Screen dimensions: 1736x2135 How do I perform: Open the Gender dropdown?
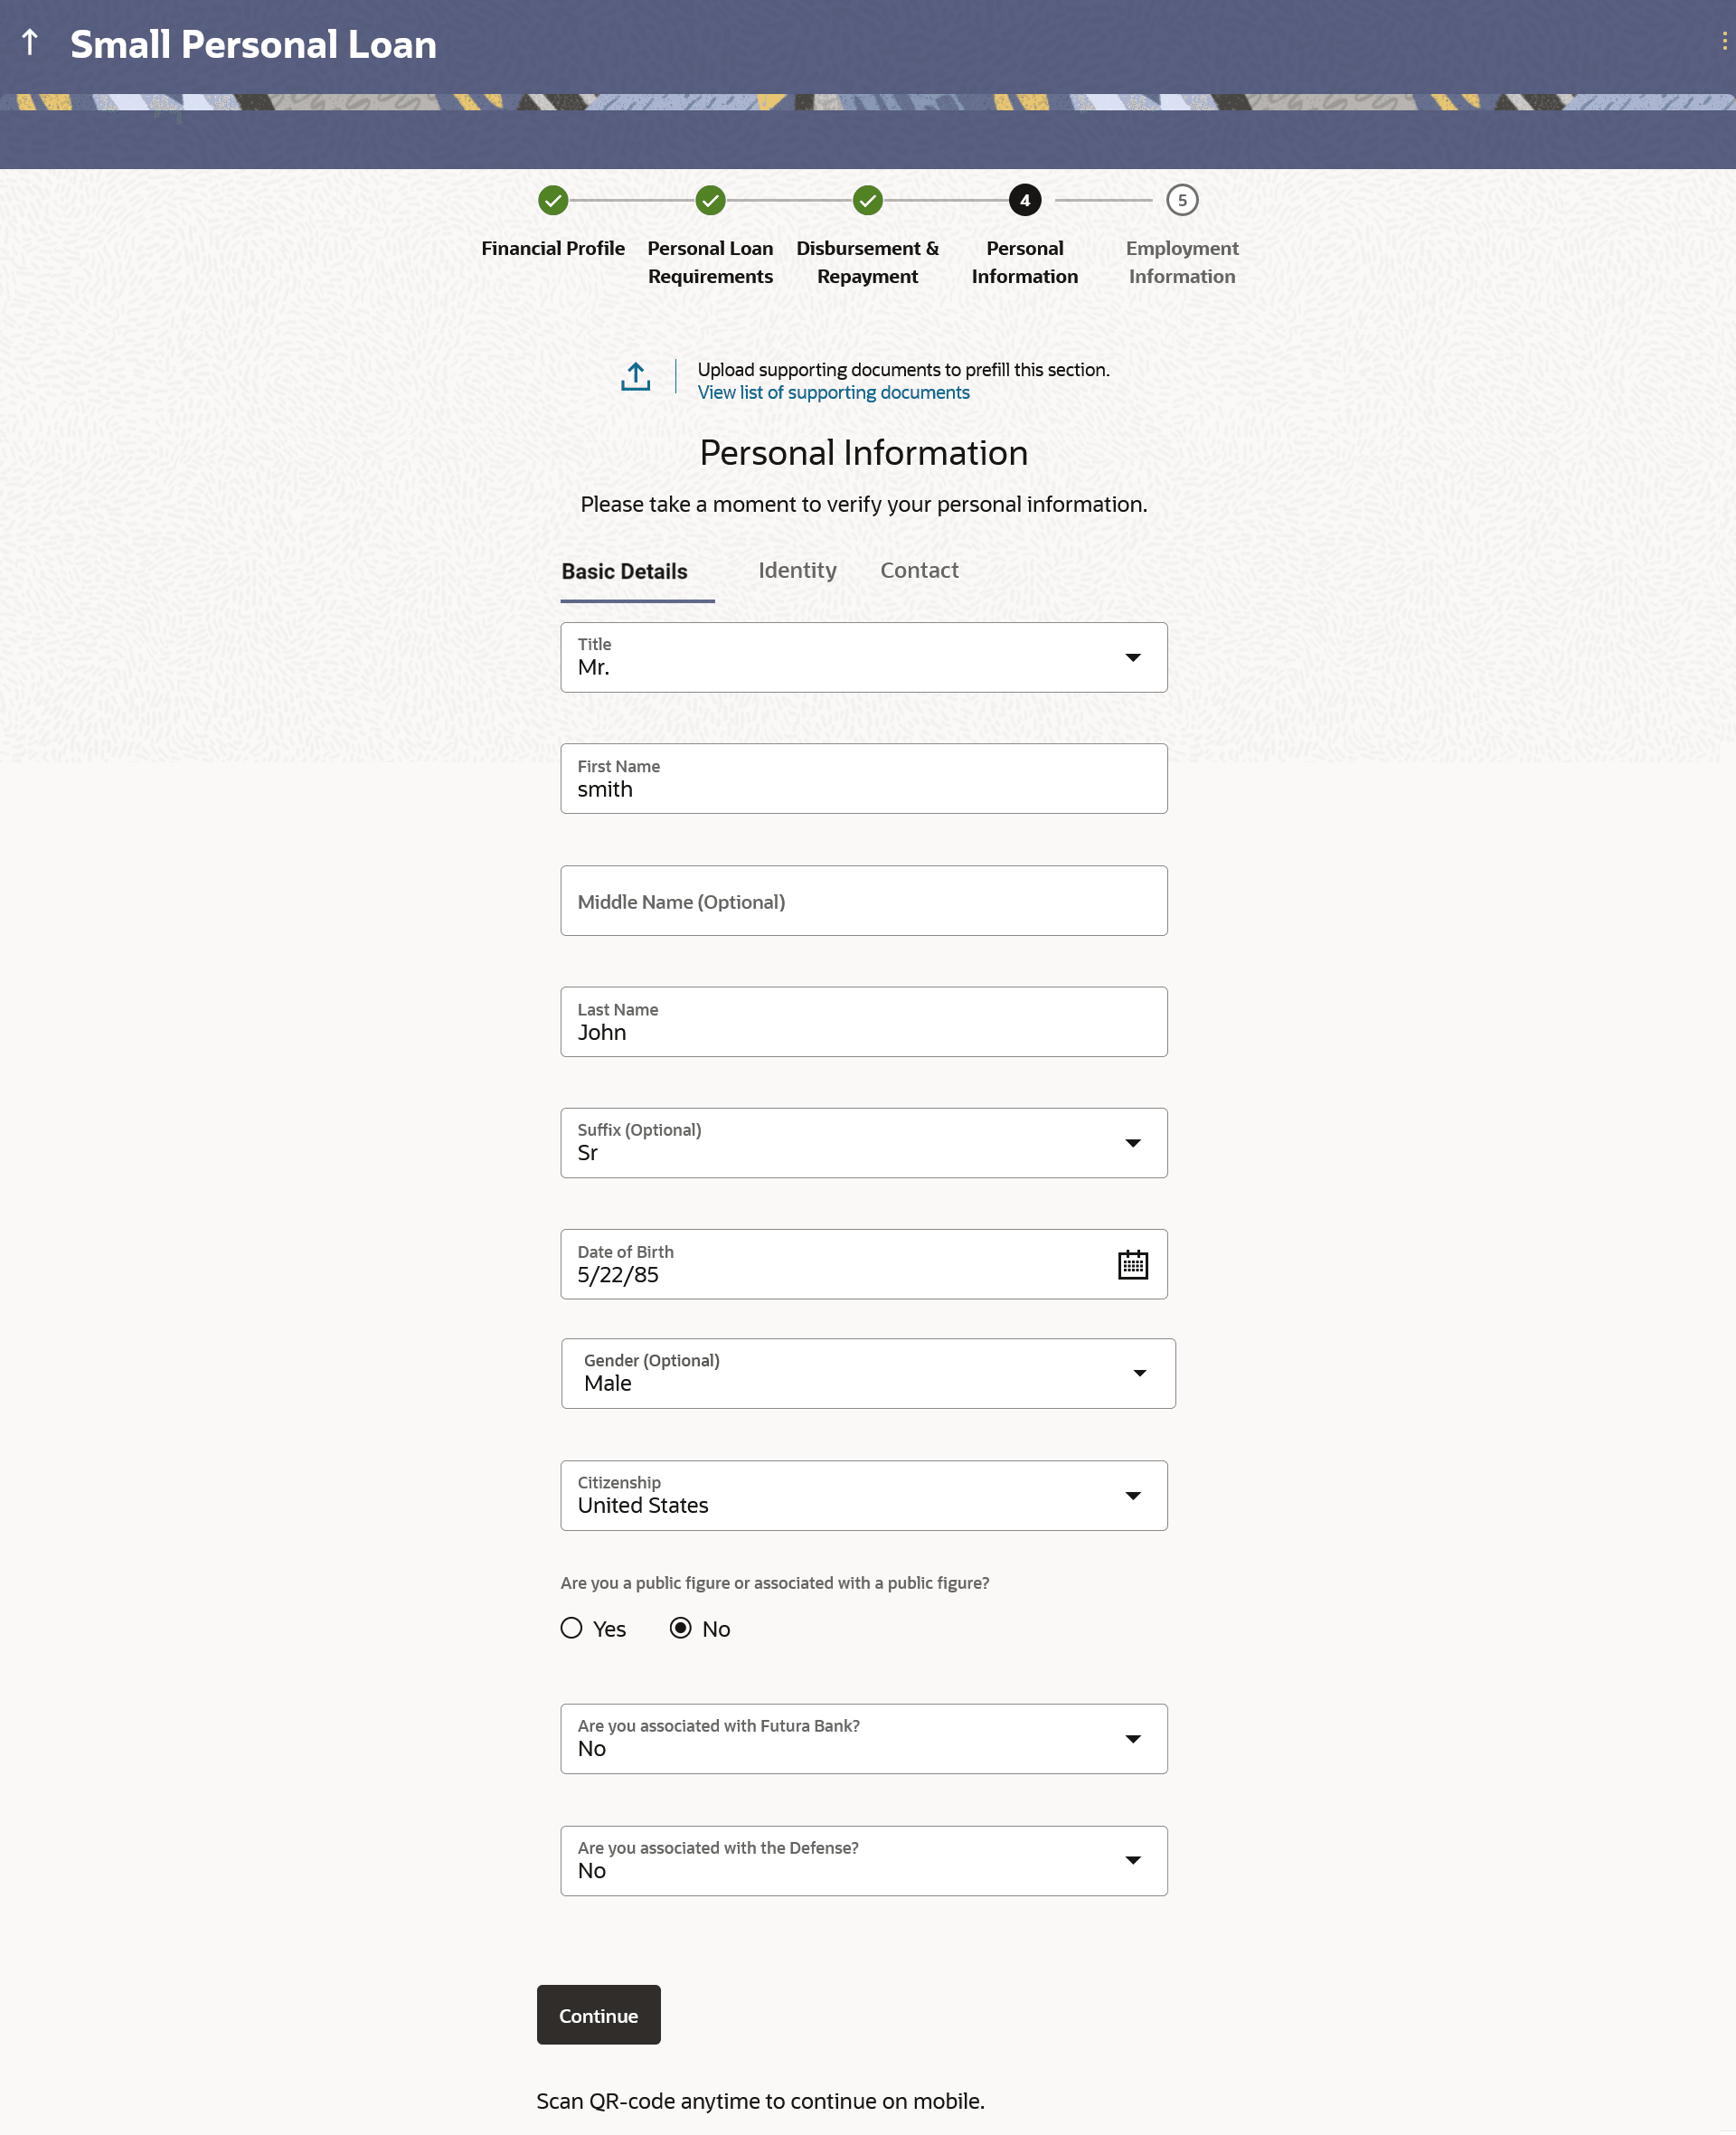click(x=1138, y=1373)
